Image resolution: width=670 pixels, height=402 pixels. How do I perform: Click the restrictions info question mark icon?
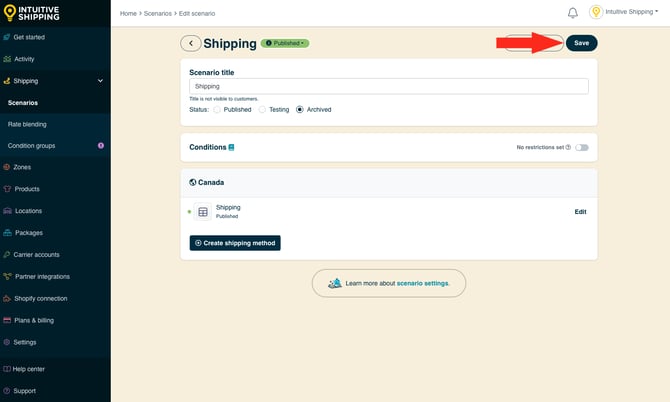568,147
